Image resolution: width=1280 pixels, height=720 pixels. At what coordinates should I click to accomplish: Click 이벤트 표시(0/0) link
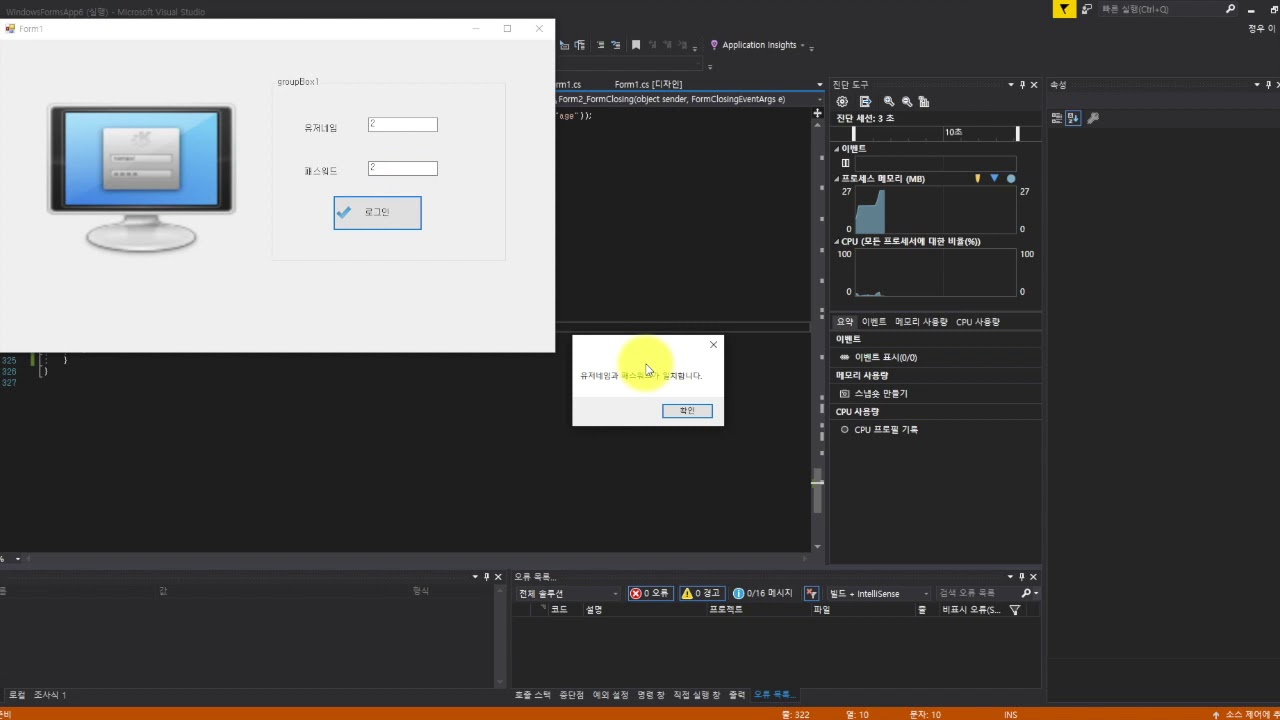point(886,358)
